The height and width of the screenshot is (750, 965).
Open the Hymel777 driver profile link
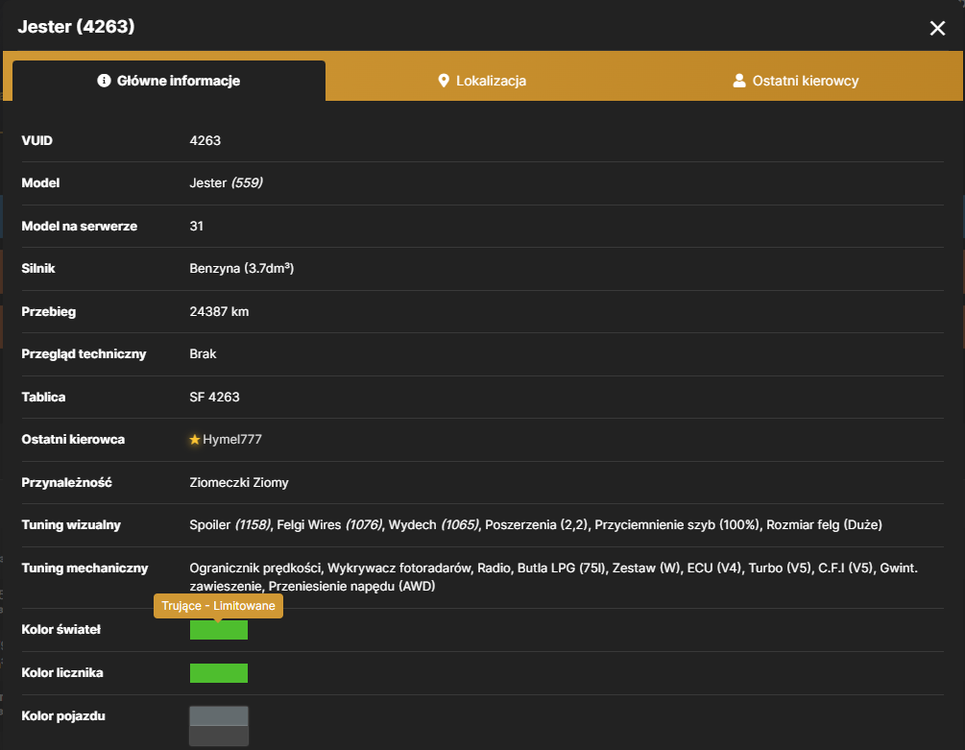[232, 439]
